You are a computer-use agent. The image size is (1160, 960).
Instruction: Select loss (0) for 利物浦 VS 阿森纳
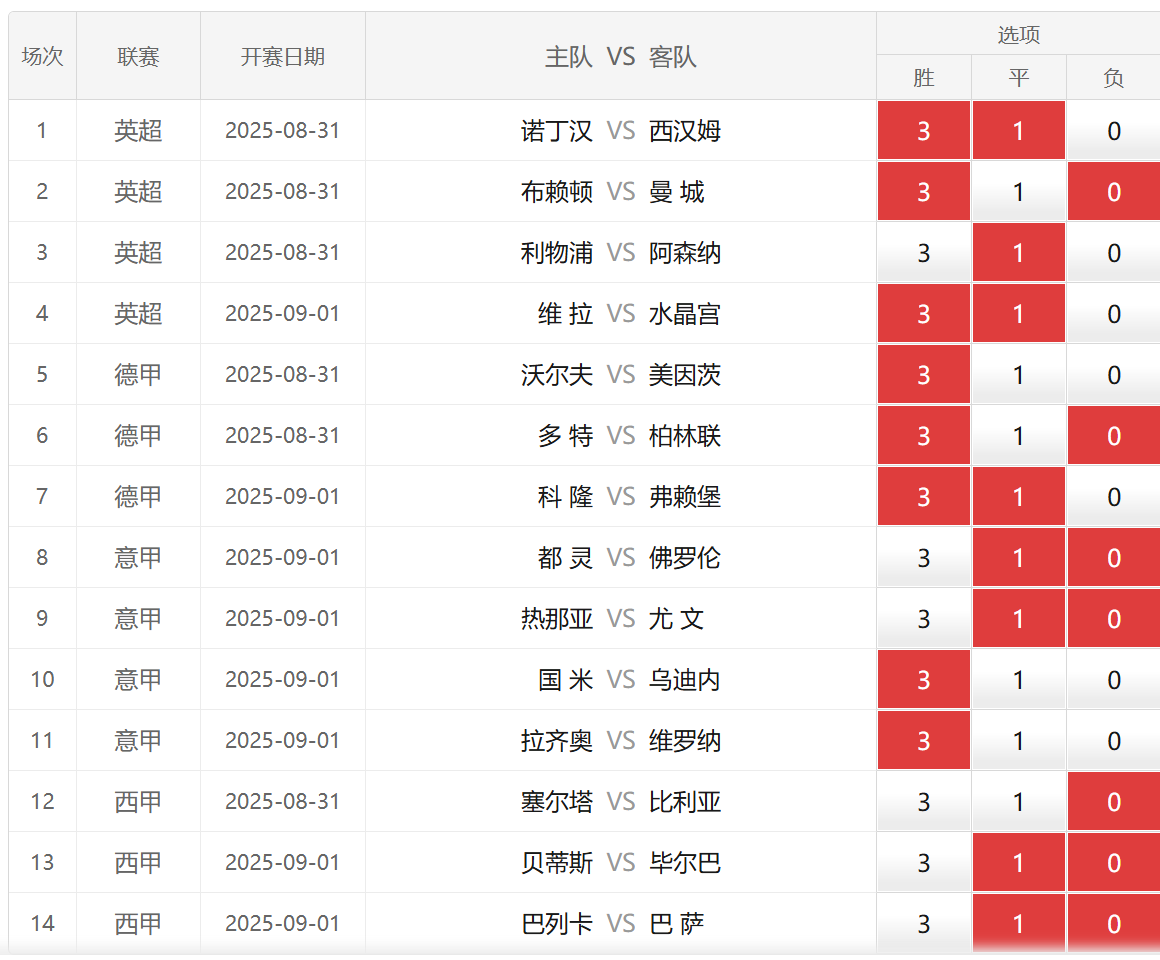[1114, 253]
